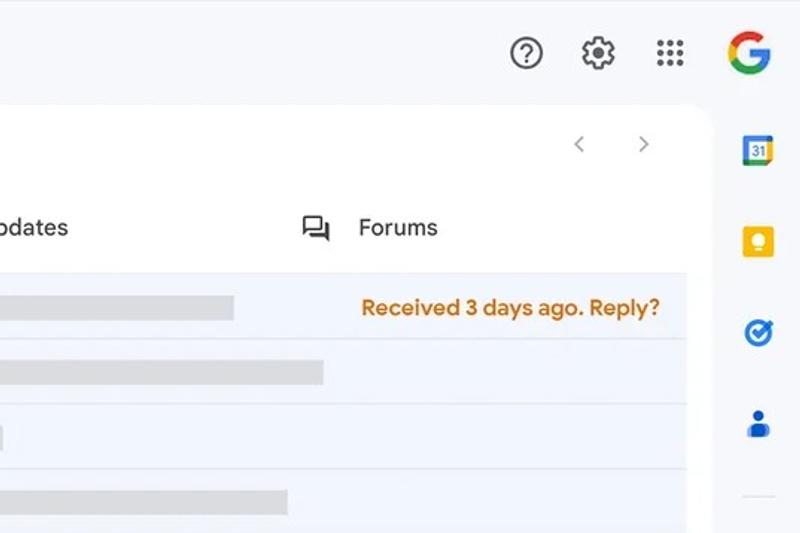
Task: Open Google Tasks in the side panel
Action: pos(758,332)
